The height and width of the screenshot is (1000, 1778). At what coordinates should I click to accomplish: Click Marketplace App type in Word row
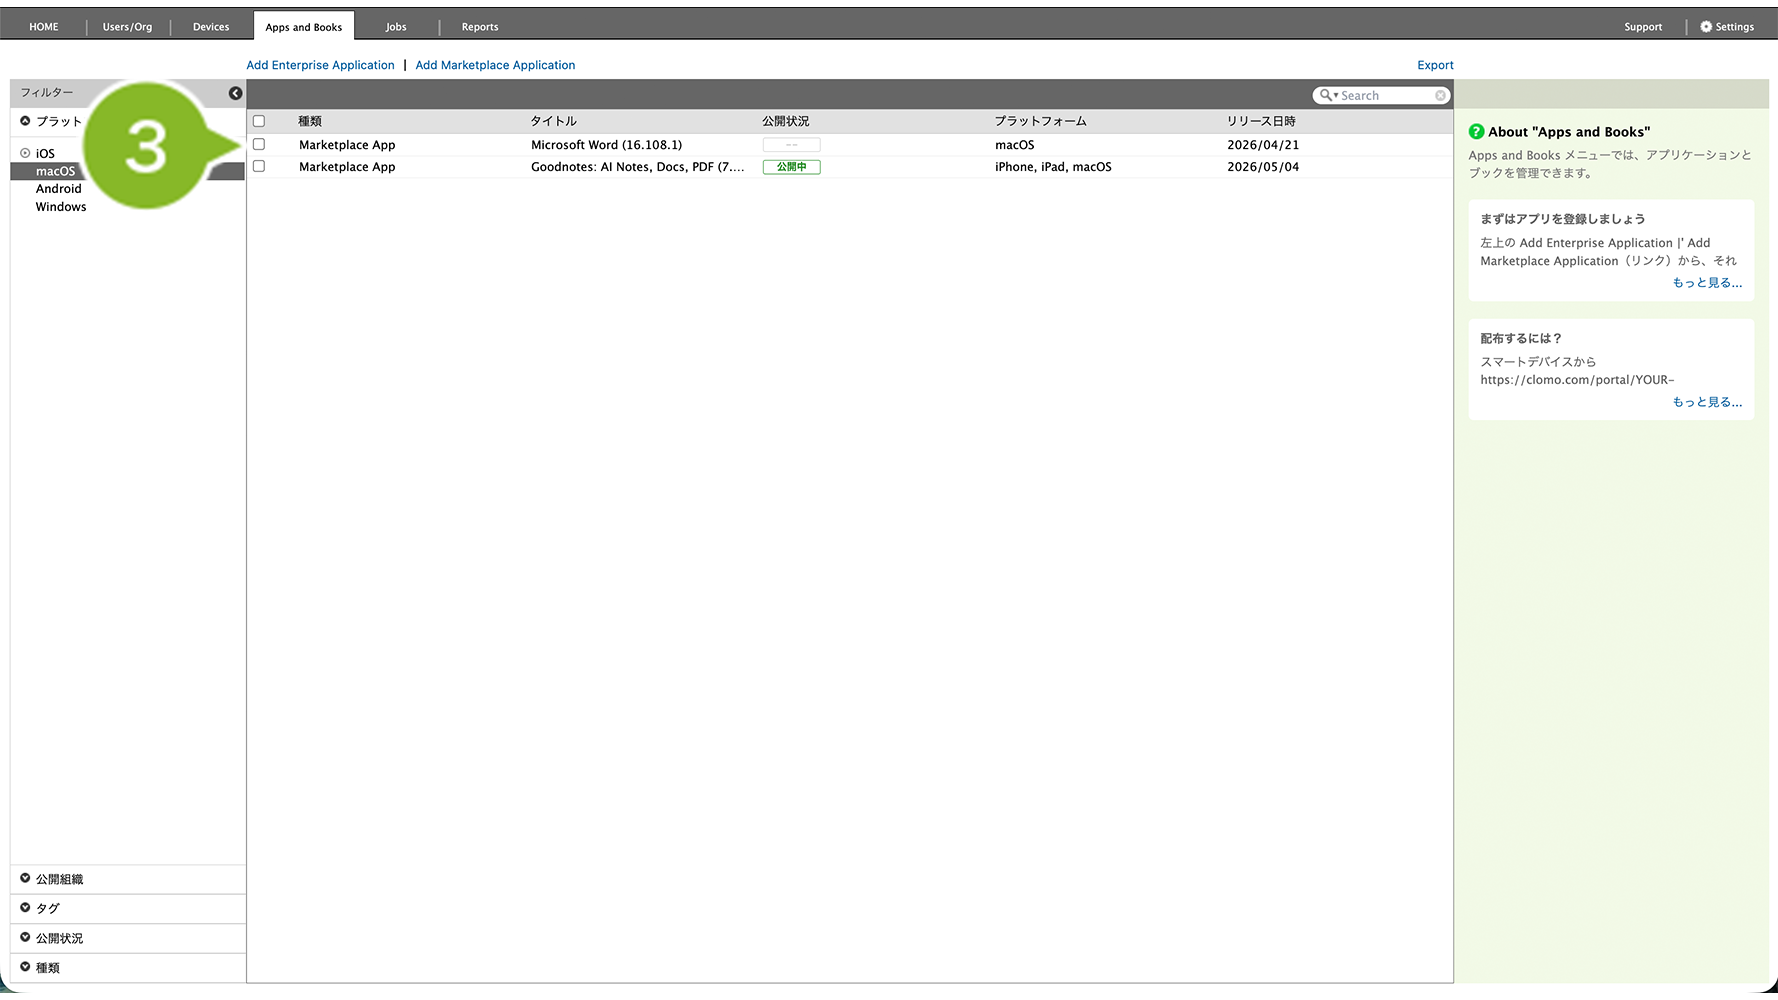347,145
